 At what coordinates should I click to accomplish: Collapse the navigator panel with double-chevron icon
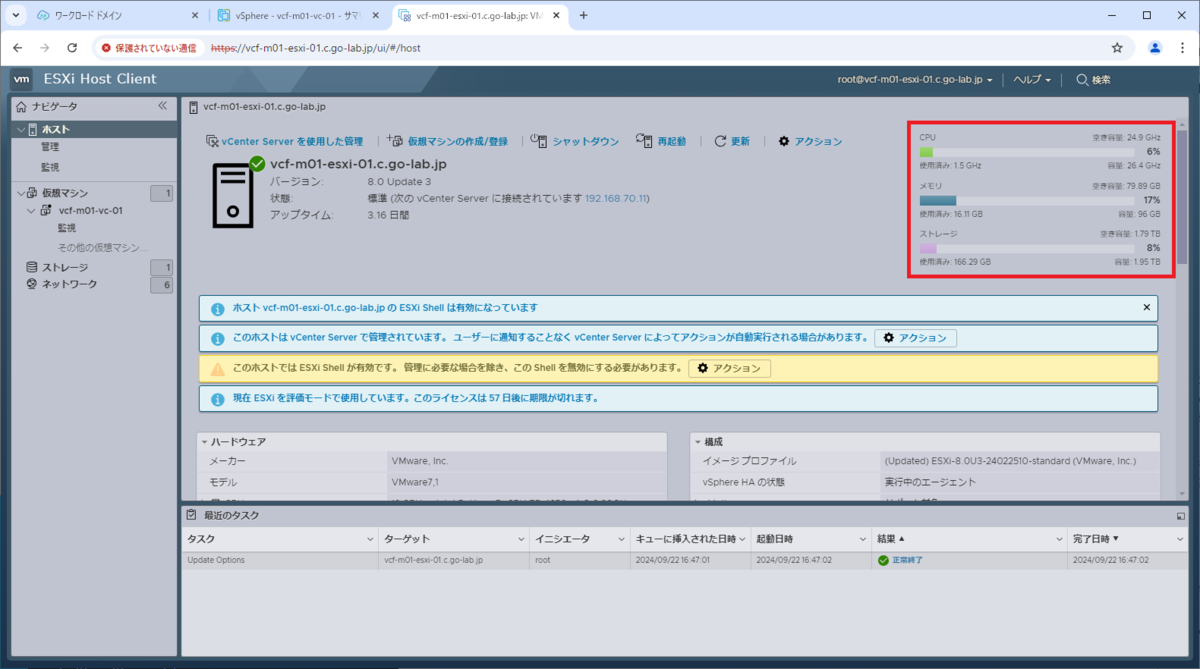[x=163, y=106]
